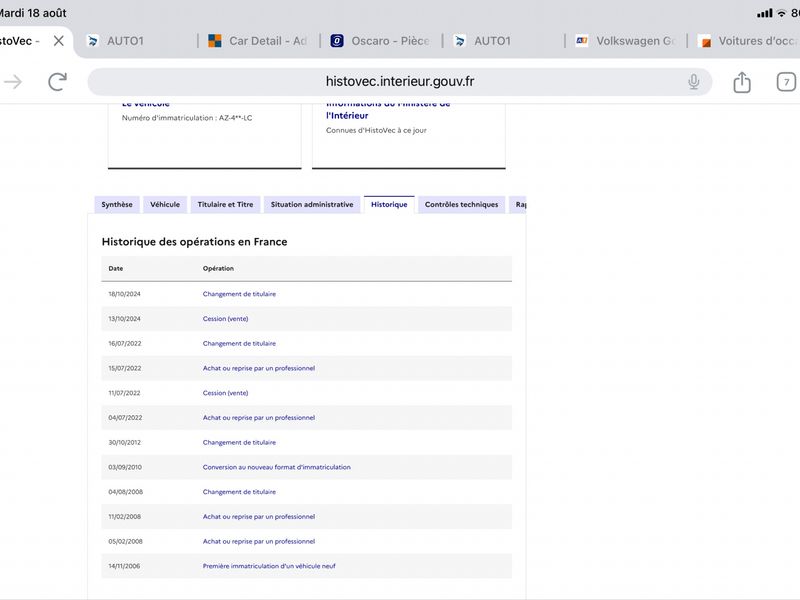Click the Numéro d'immatriculation AZ-4**-LC text
Screen dimensions: 800x600
point(187,118)
